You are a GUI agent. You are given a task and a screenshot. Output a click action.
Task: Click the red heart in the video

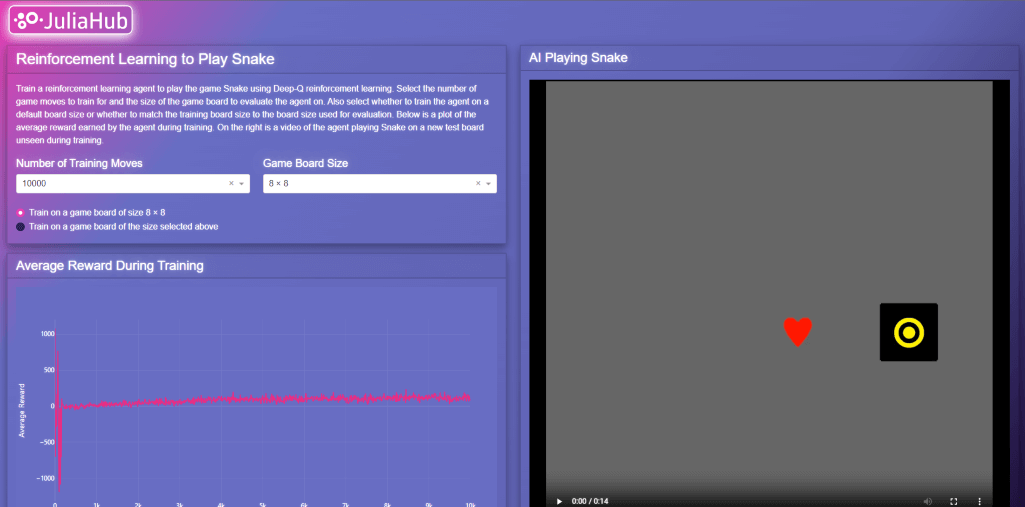pyautogui.click(x=797, y=331)
